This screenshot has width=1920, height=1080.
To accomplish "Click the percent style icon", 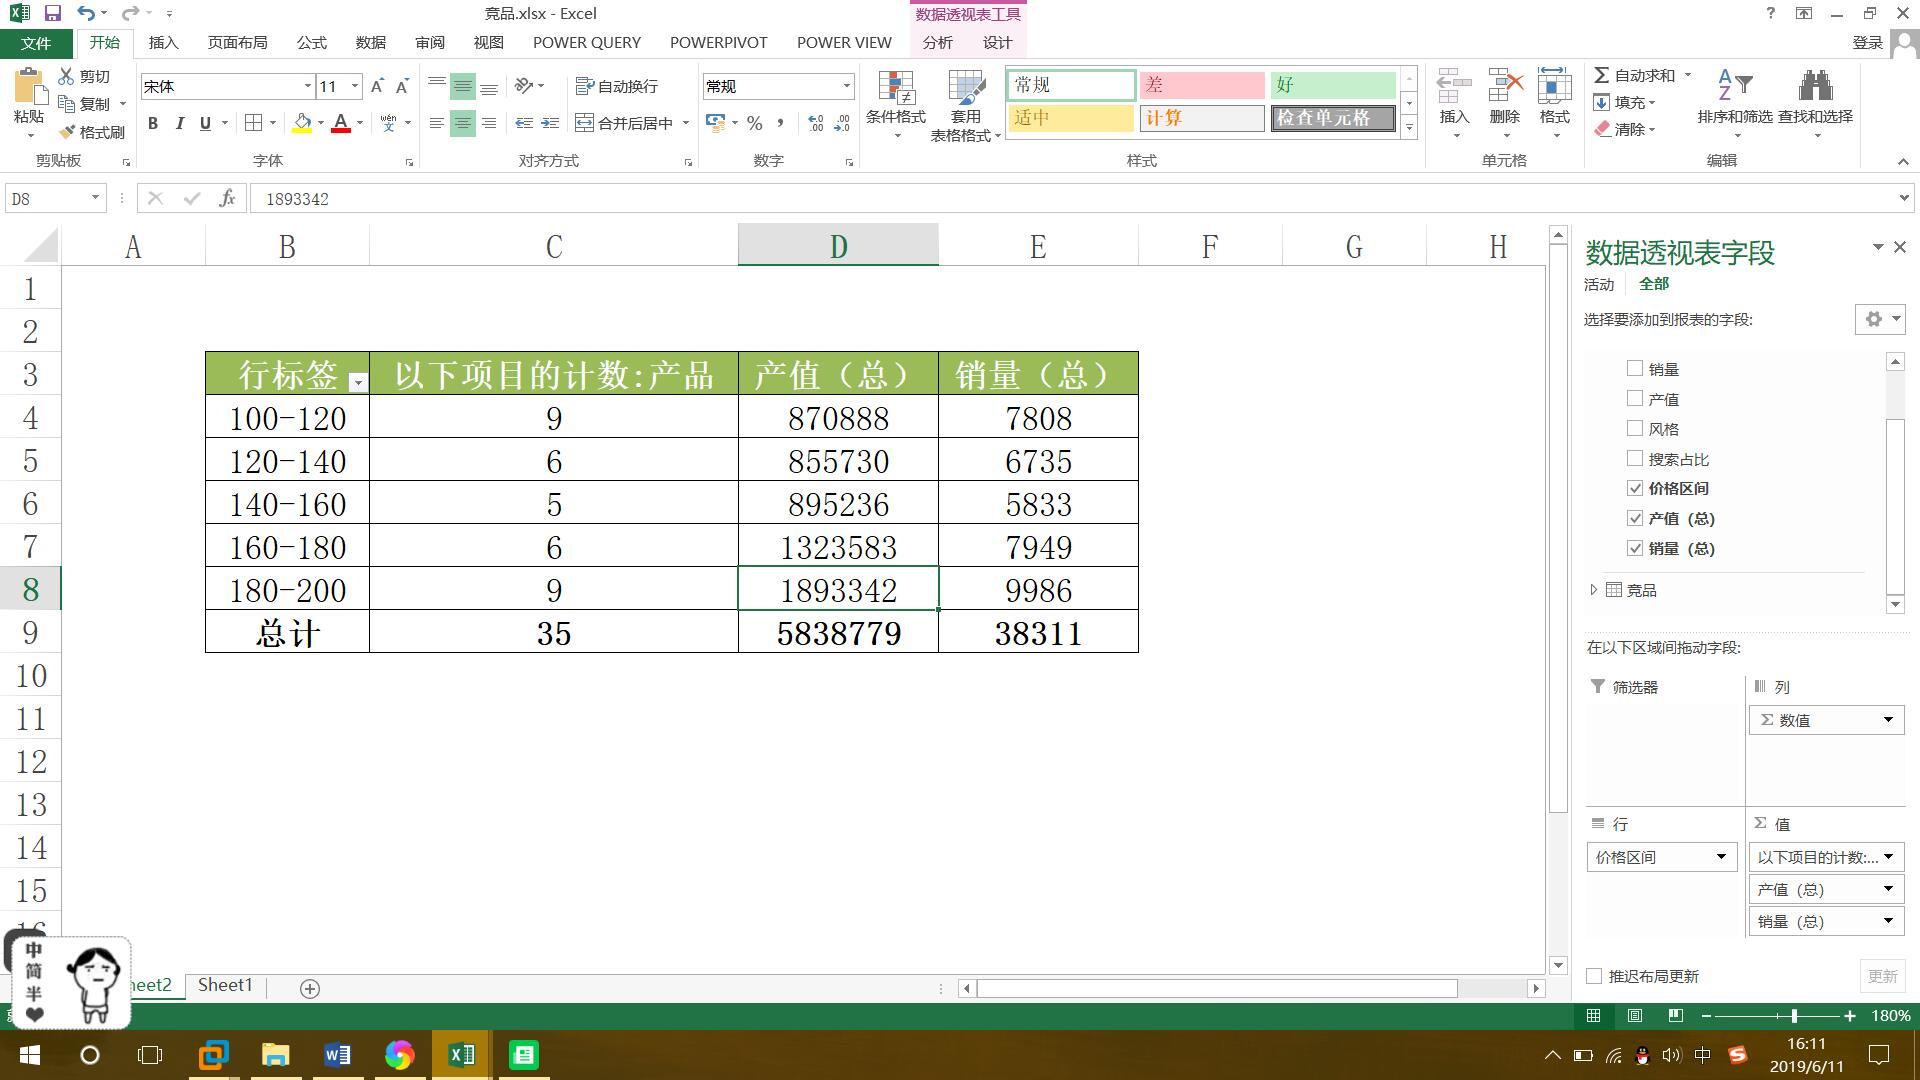I will tap(754, 123).
